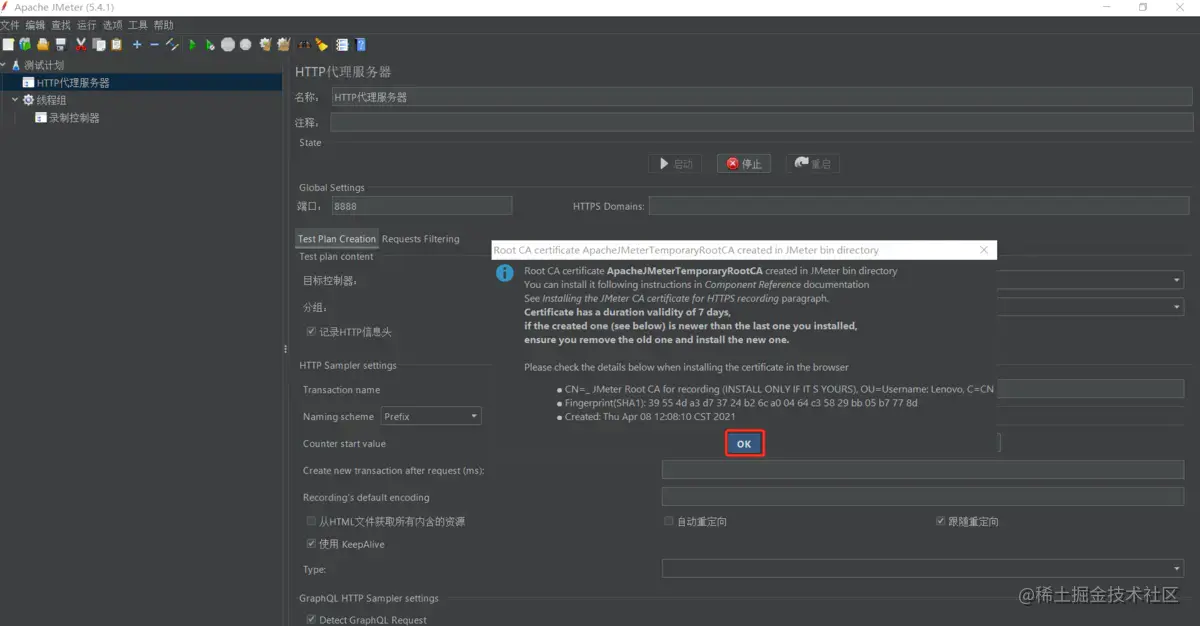This screenshot has height=626, width=1200.
Task: Create a new test plan via toolbar icon
Action: pos(8,44)
